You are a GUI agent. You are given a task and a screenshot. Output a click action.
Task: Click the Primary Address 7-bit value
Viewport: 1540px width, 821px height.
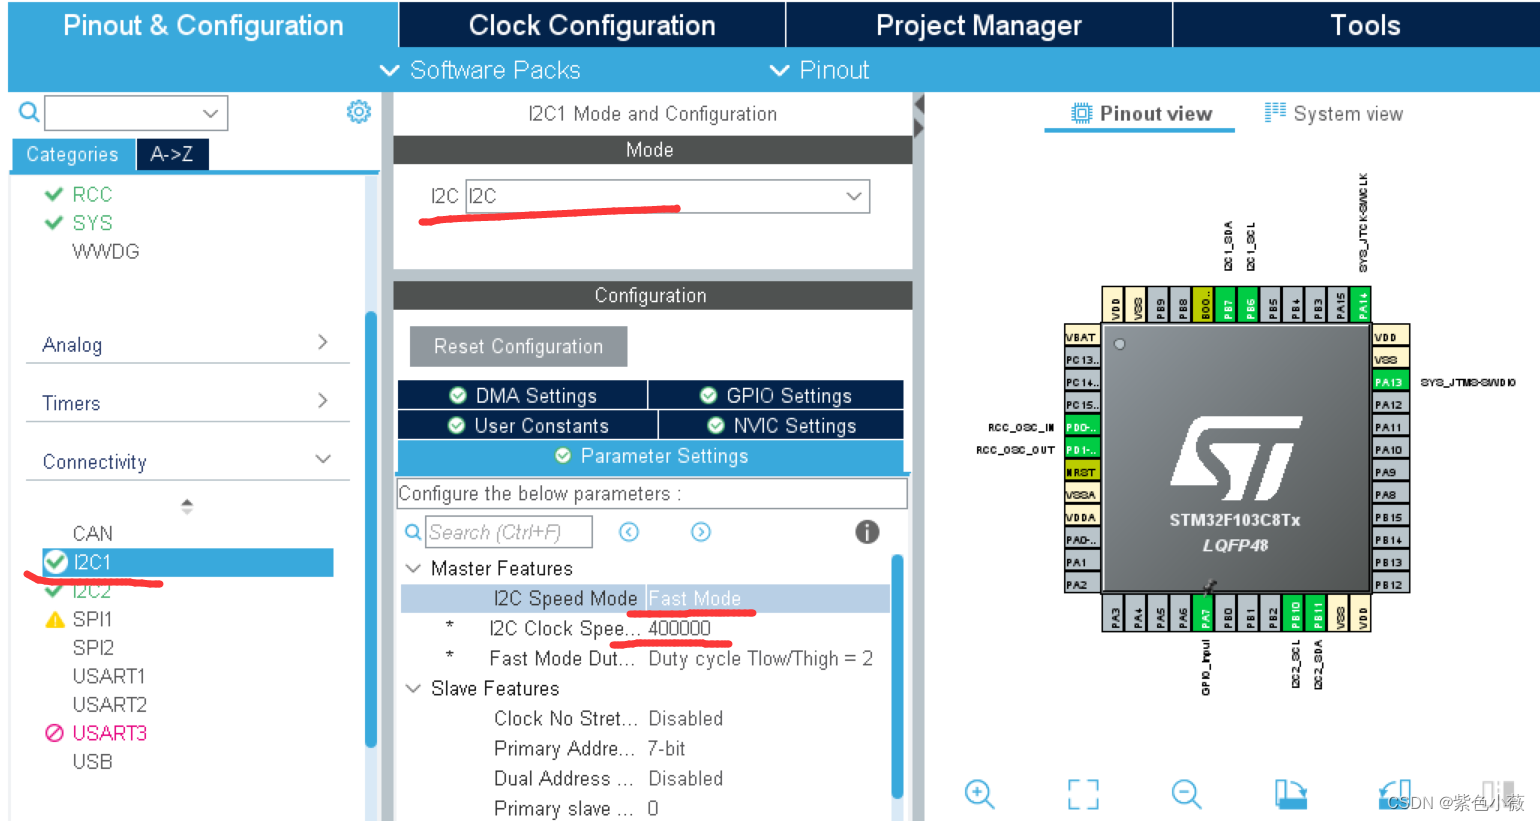[x=666, y=748]
